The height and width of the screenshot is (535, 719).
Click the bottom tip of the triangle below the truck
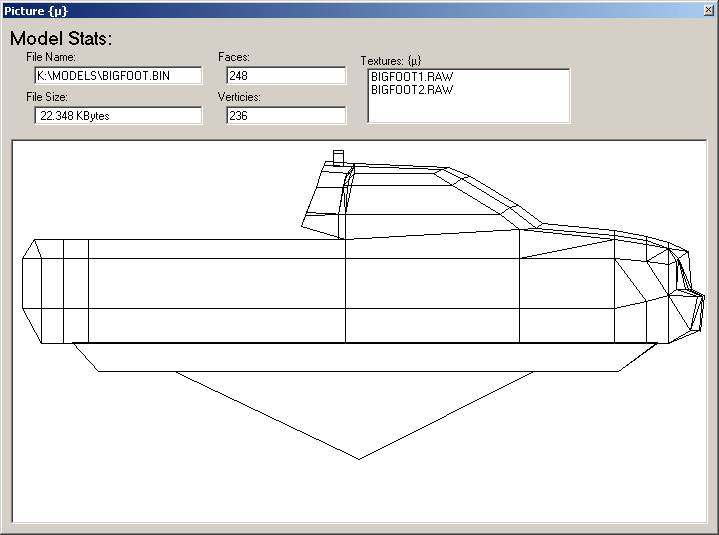tap(359, 457)
